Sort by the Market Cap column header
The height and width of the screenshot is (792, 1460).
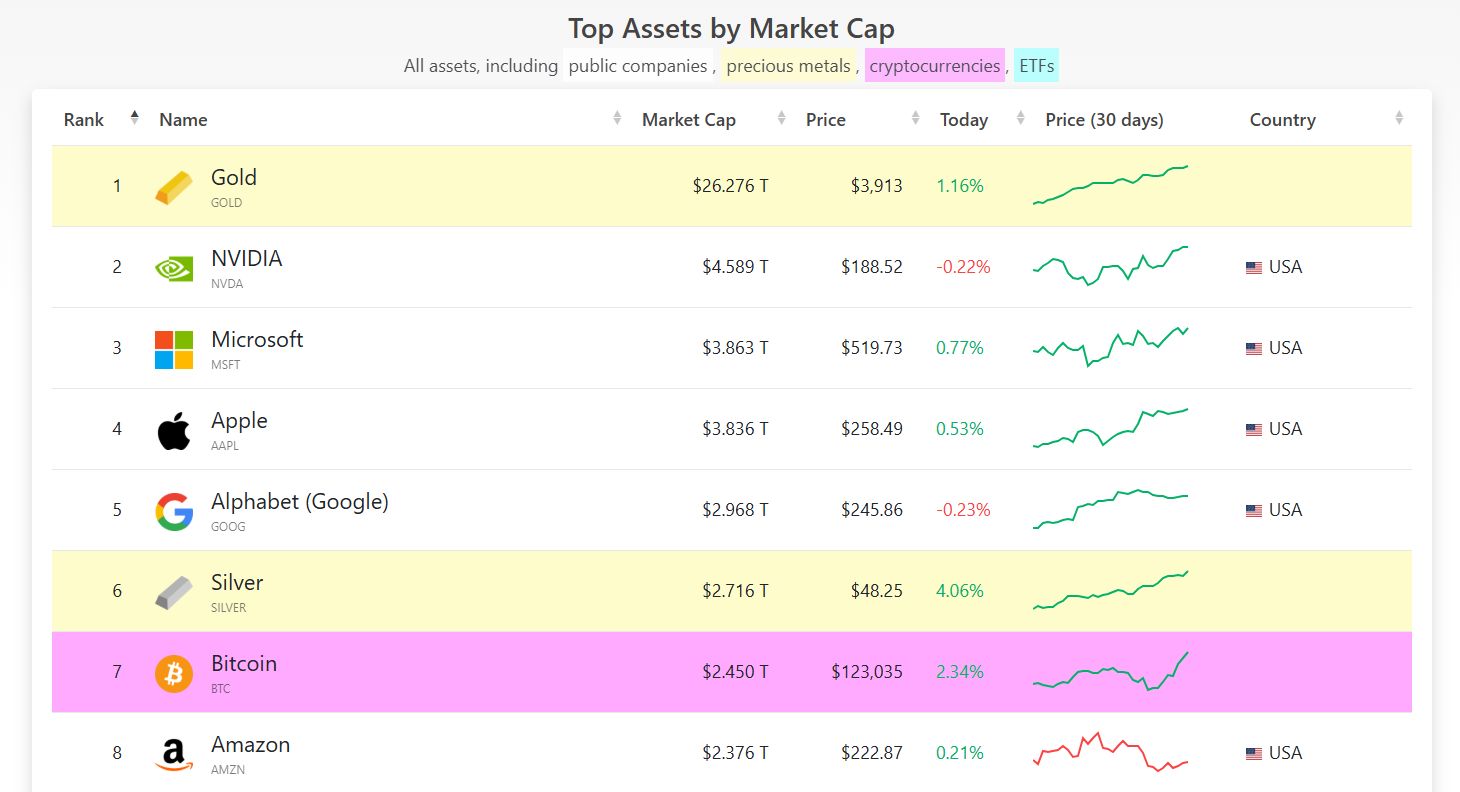[x=689, y=120]
